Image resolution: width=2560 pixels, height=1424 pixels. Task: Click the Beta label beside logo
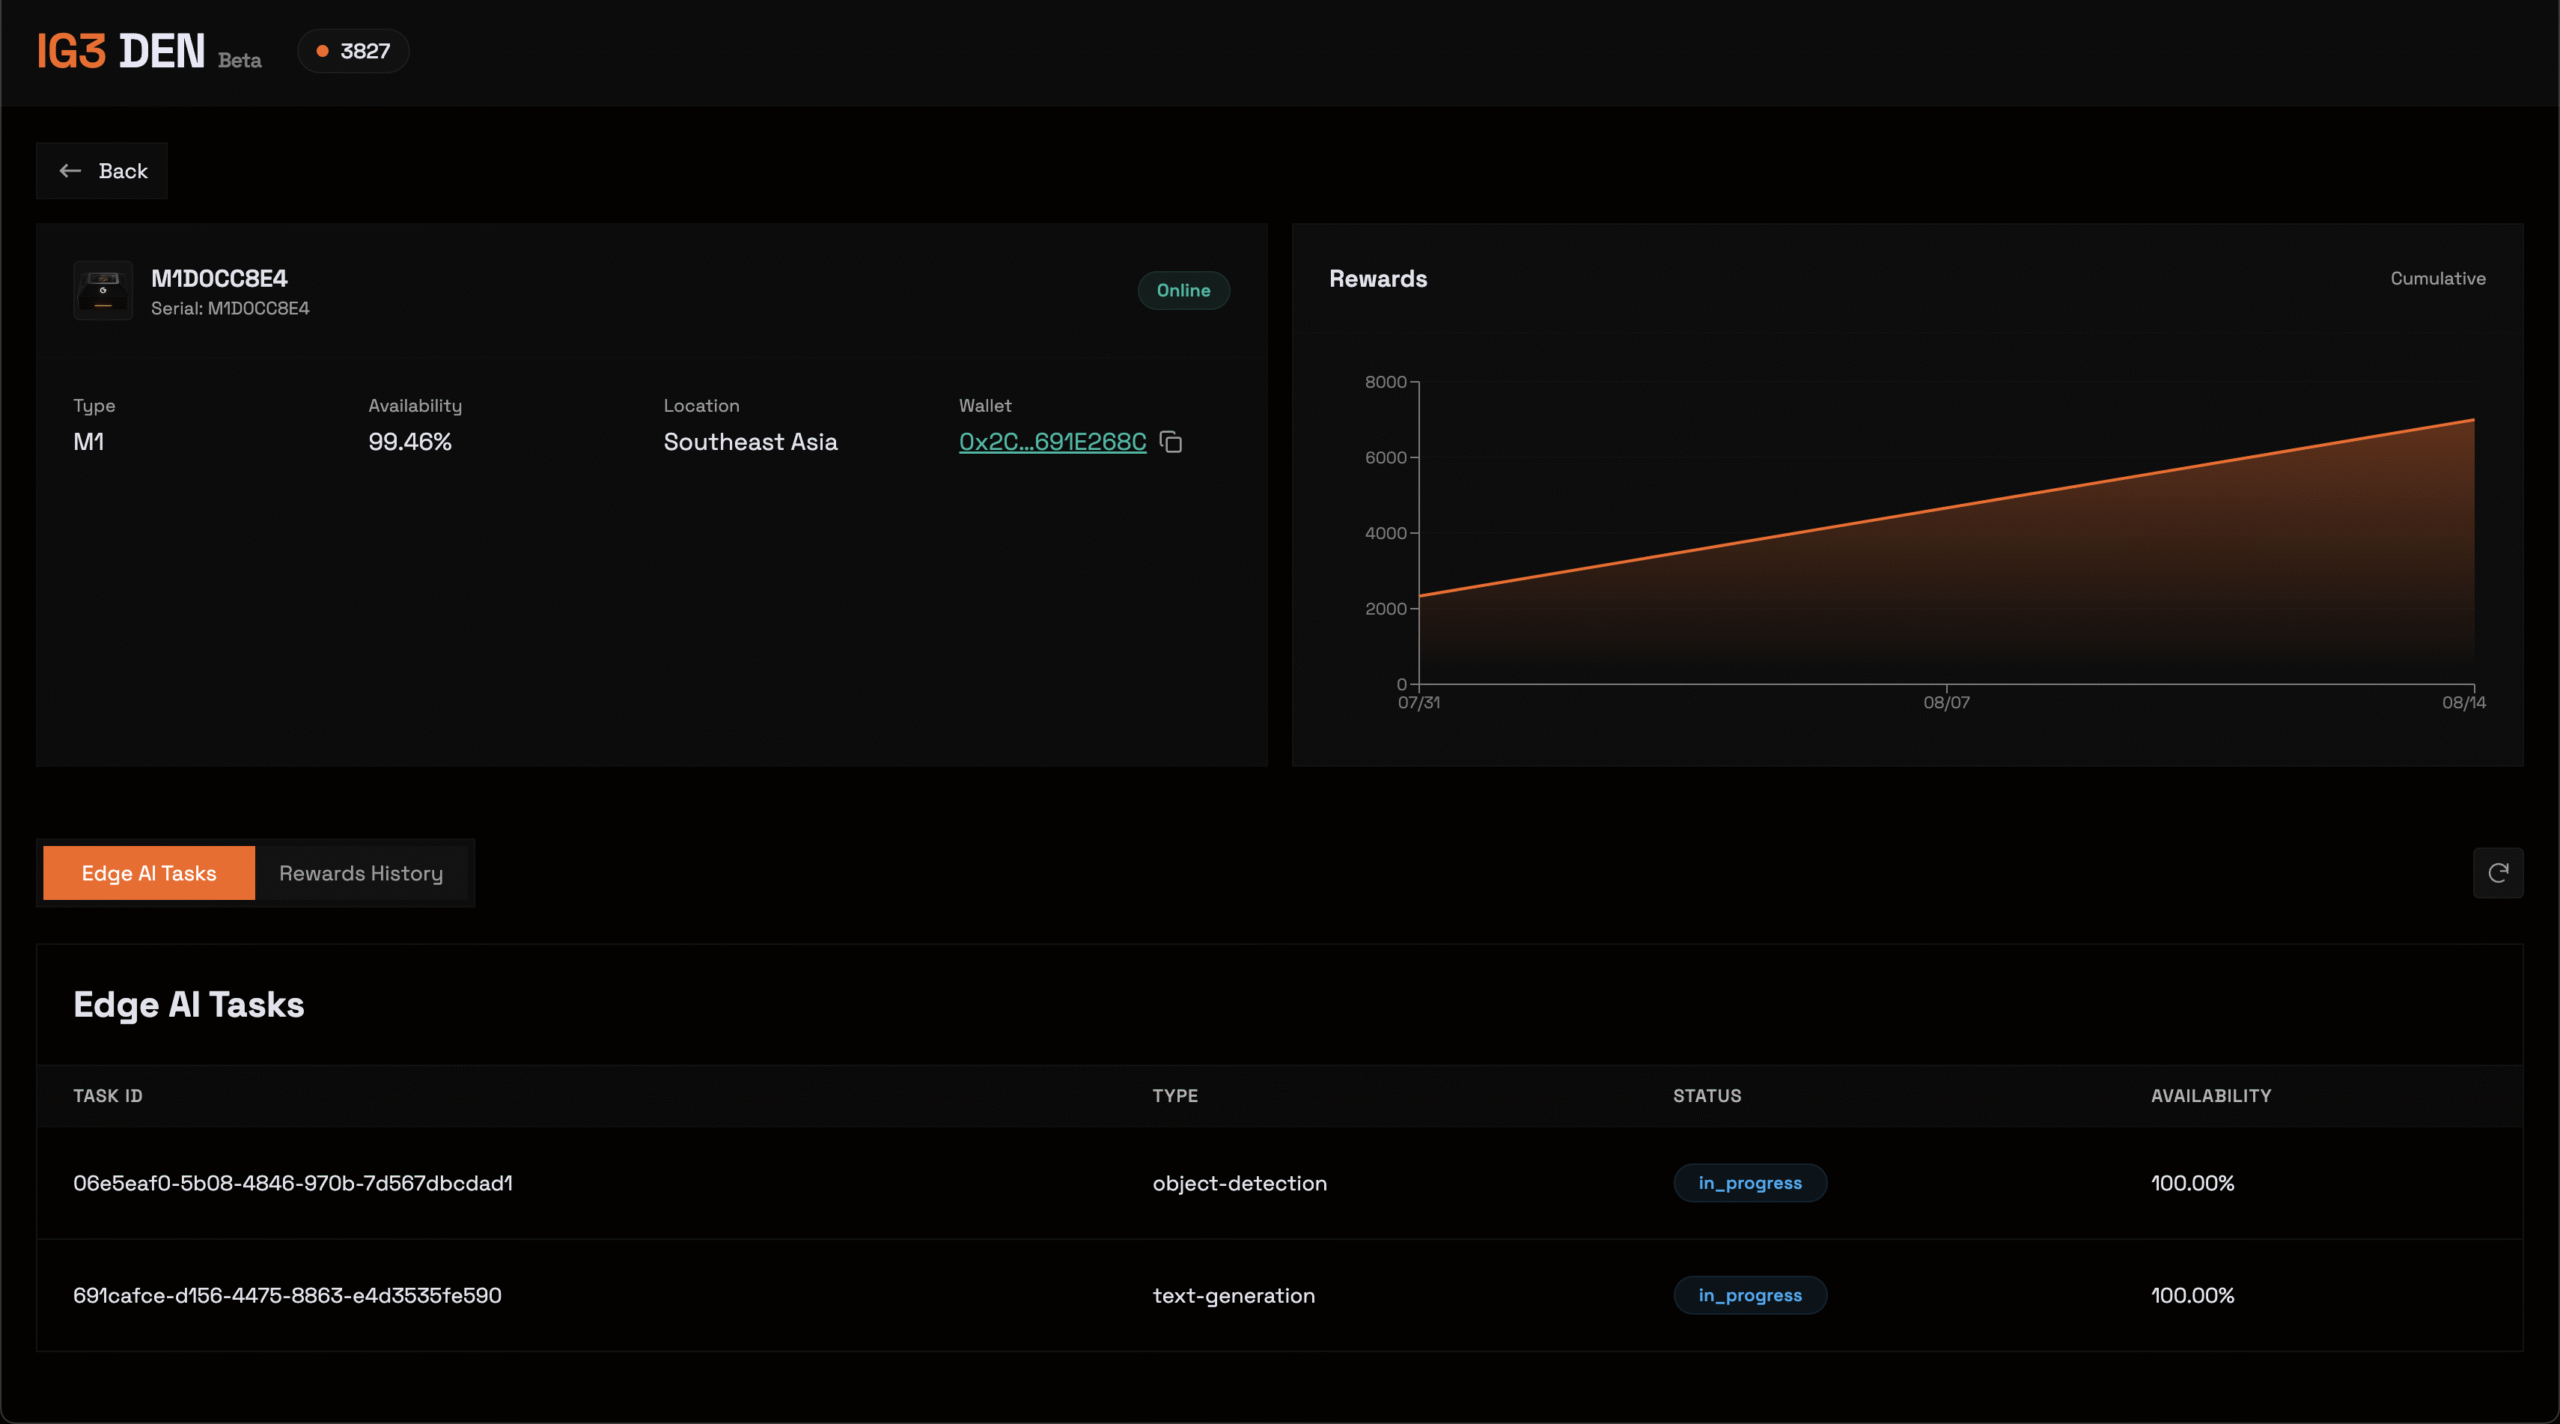click(240, 61)
